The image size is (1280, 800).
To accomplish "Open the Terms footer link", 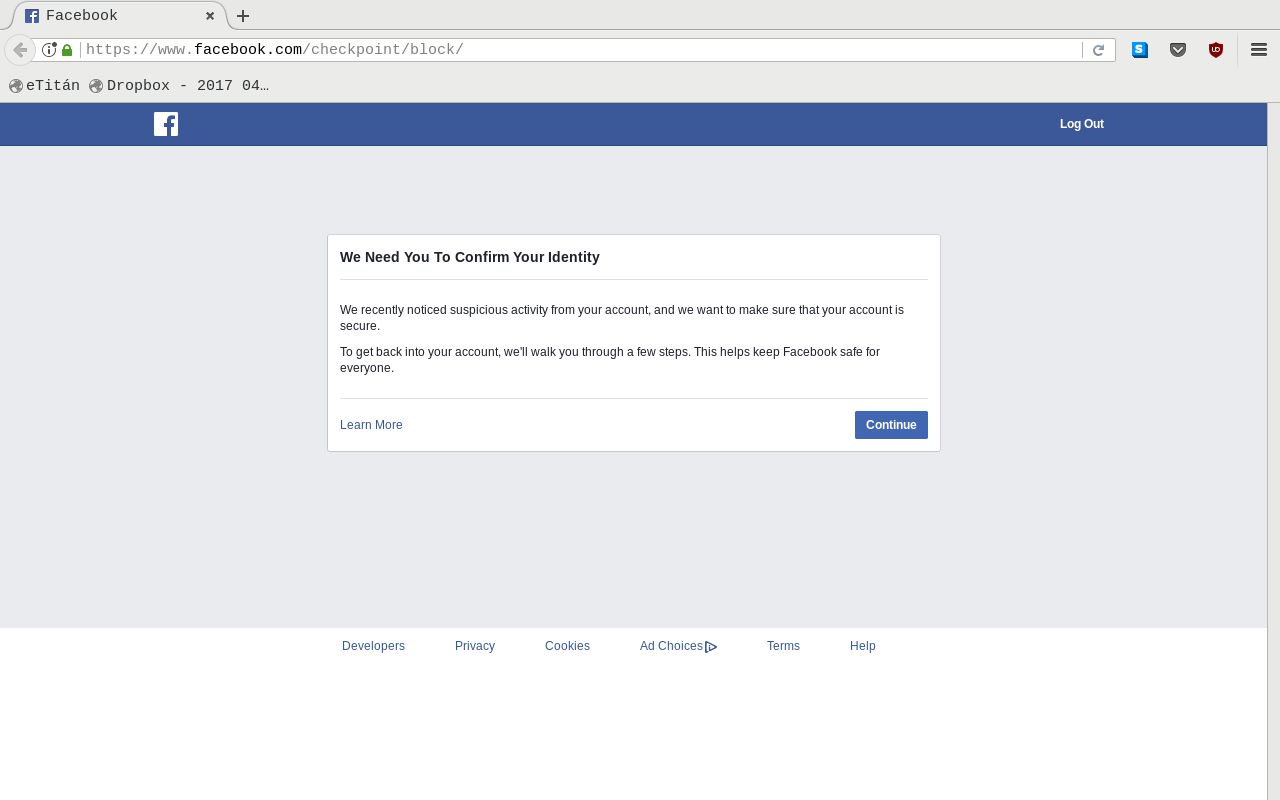I will (783, 646).
